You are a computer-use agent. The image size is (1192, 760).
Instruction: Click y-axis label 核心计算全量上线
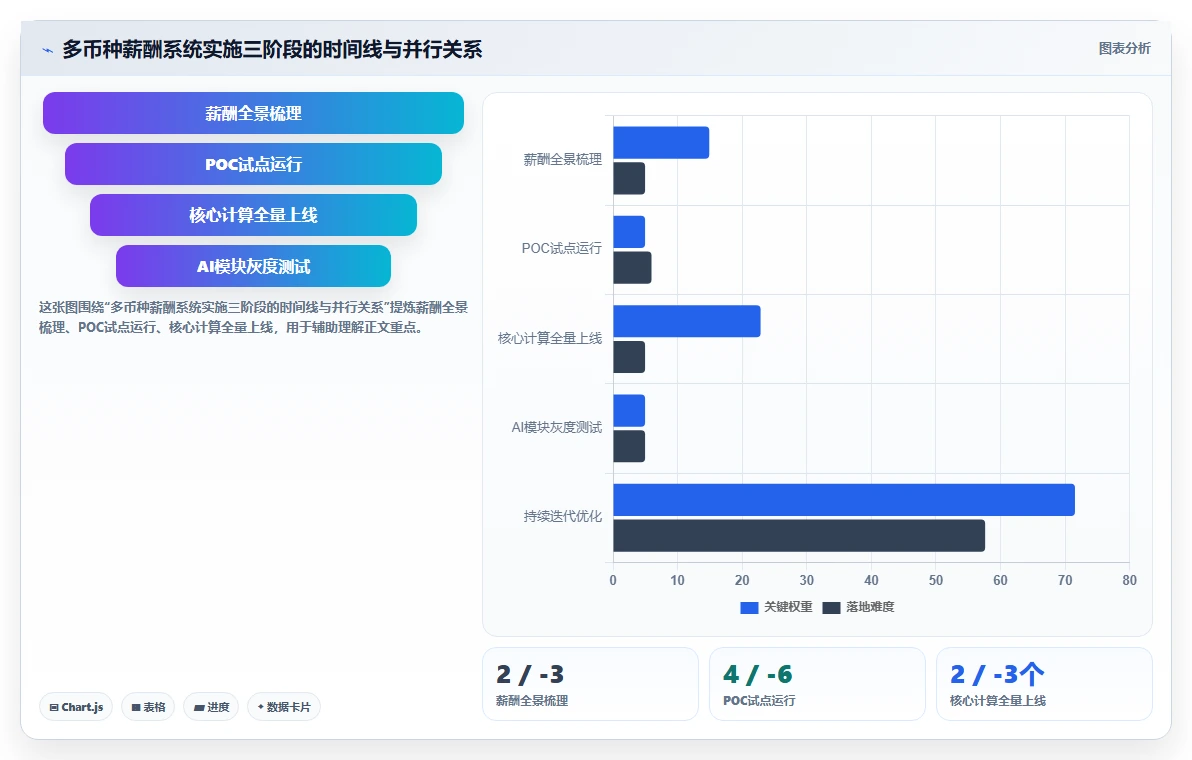point(550,338)
